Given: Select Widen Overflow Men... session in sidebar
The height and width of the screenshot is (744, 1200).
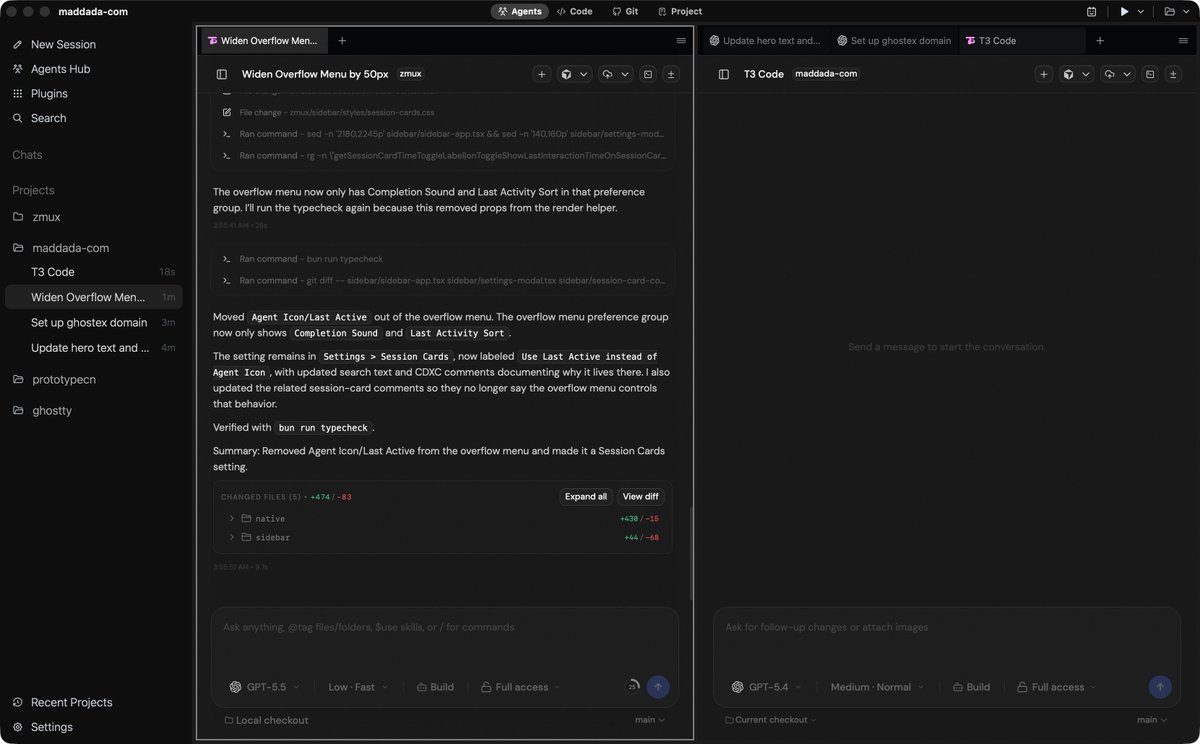Looking at the screenshot, I should (x=95, y=297).
